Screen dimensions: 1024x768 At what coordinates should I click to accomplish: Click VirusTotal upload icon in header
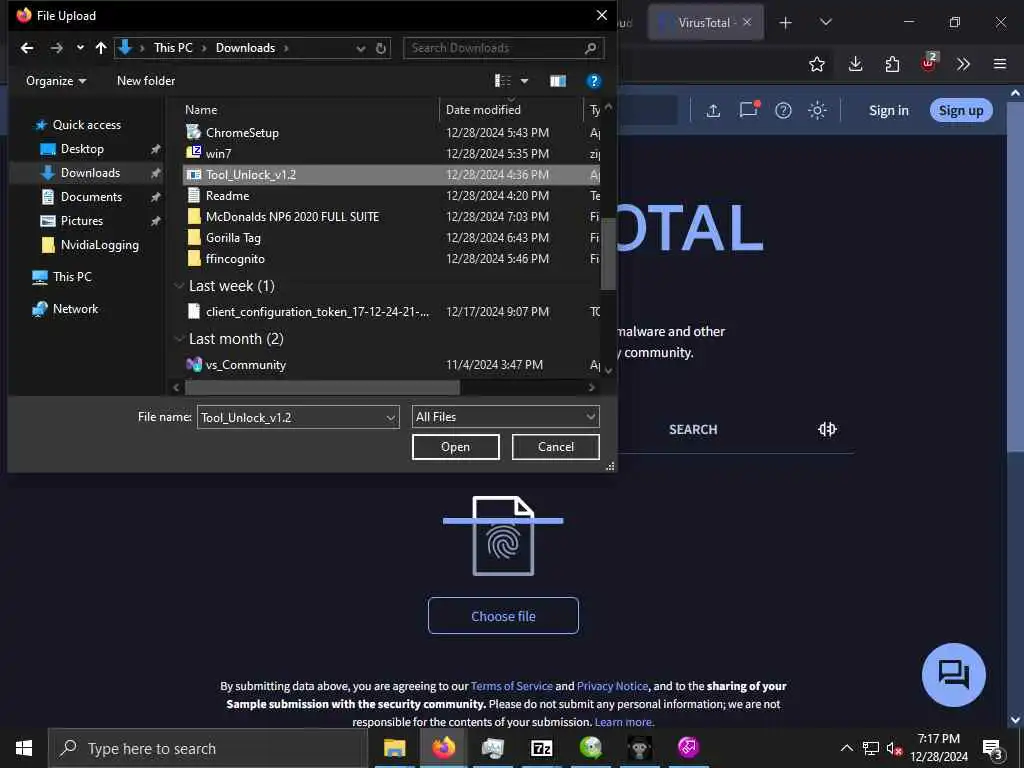(713, 110)
